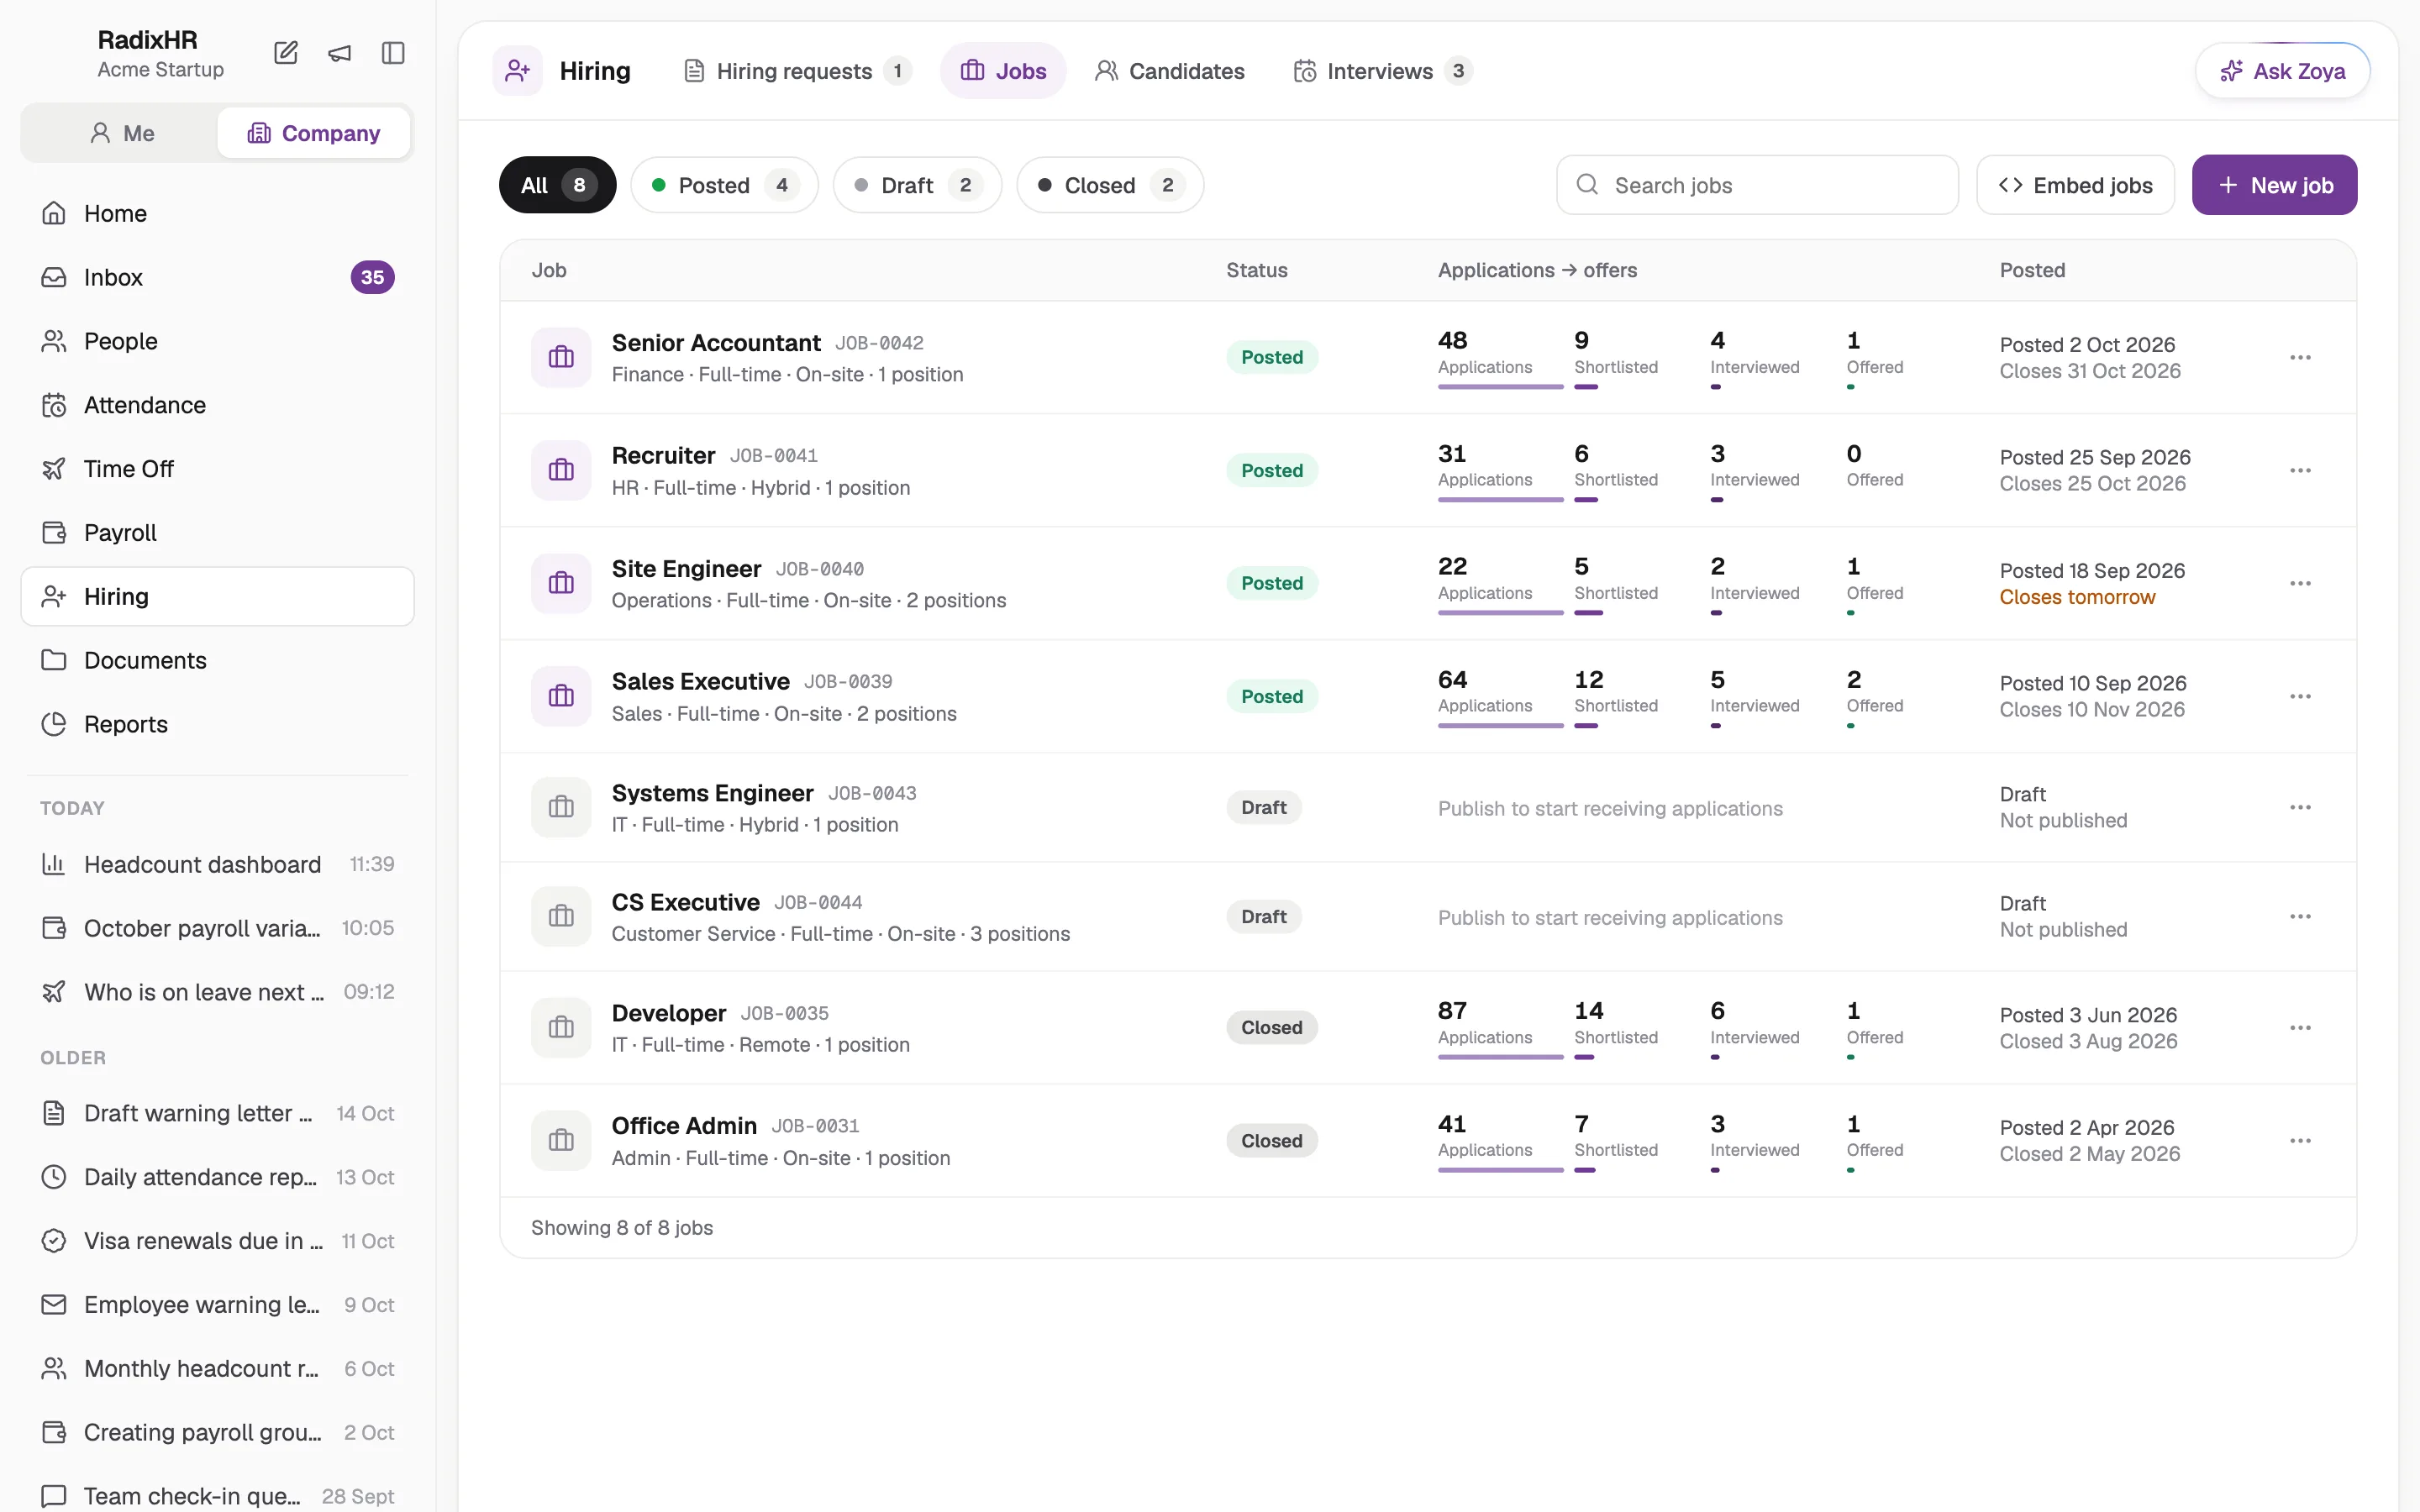2420x1512 pixels.
Task: Filter jobs by Draft status
Action: [x=917, y=185]
